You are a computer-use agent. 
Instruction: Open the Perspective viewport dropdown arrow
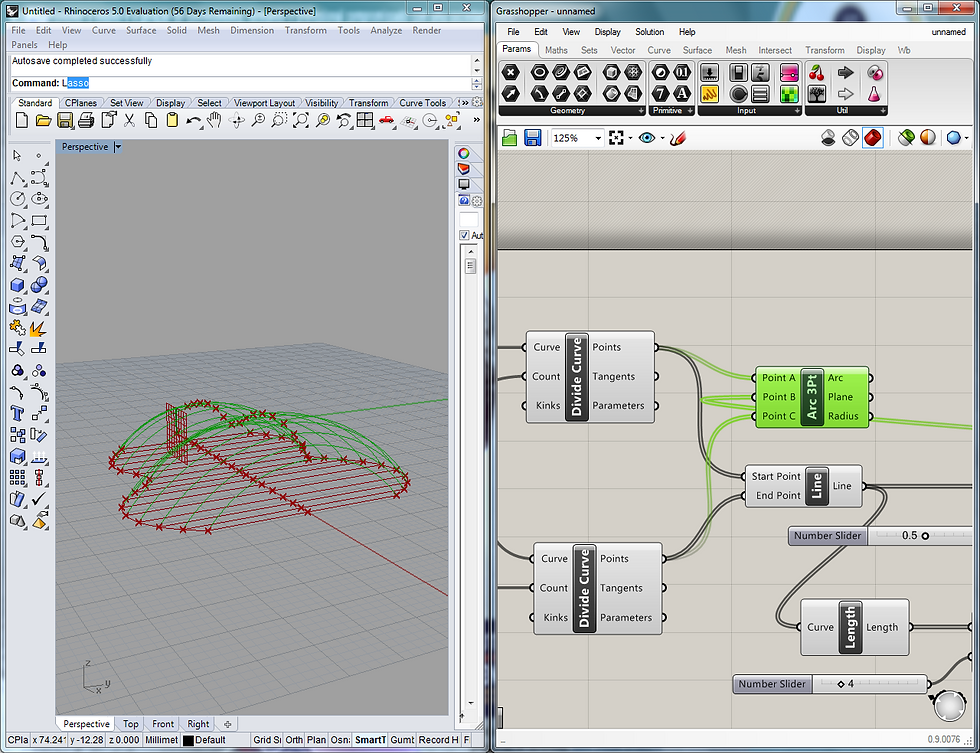118,147
